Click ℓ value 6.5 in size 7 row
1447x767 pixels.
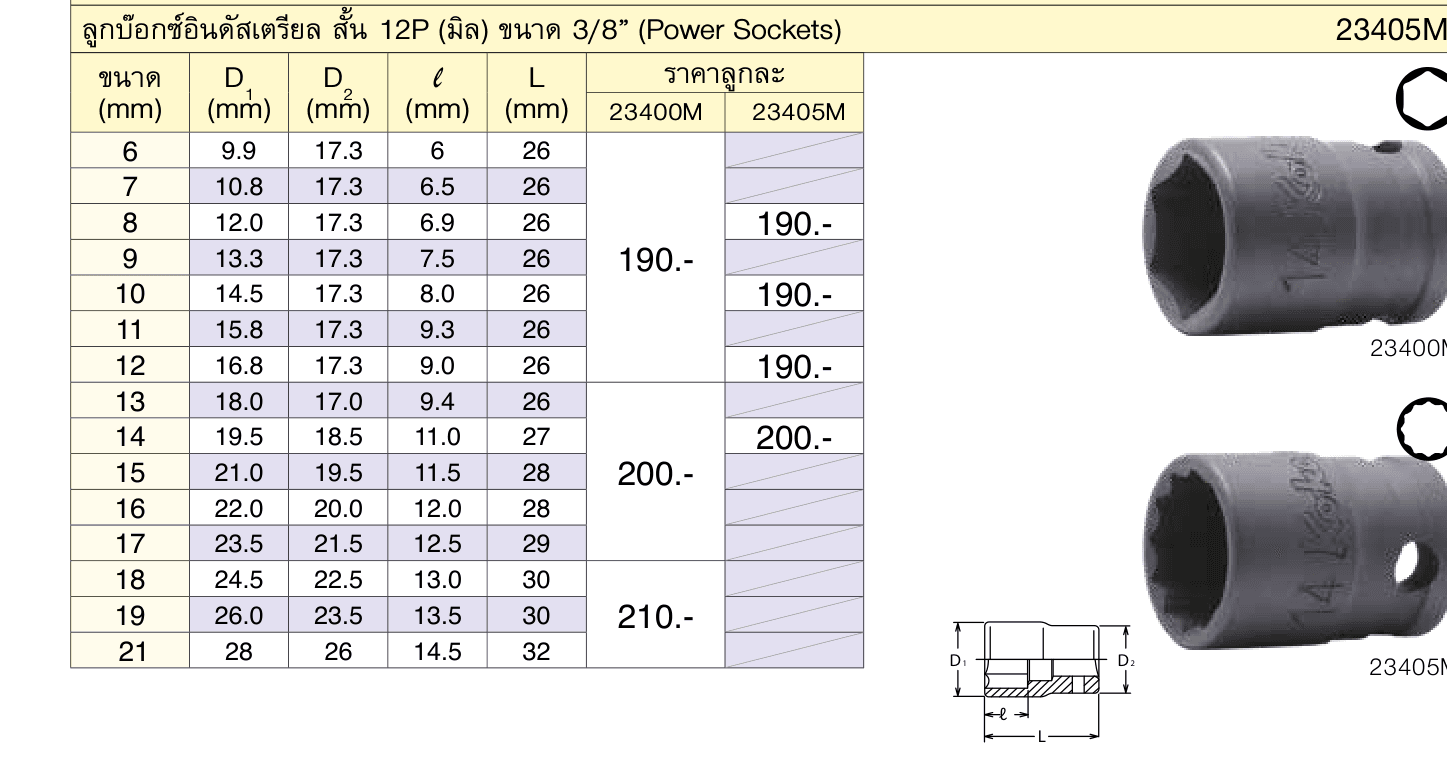(437, 187)
